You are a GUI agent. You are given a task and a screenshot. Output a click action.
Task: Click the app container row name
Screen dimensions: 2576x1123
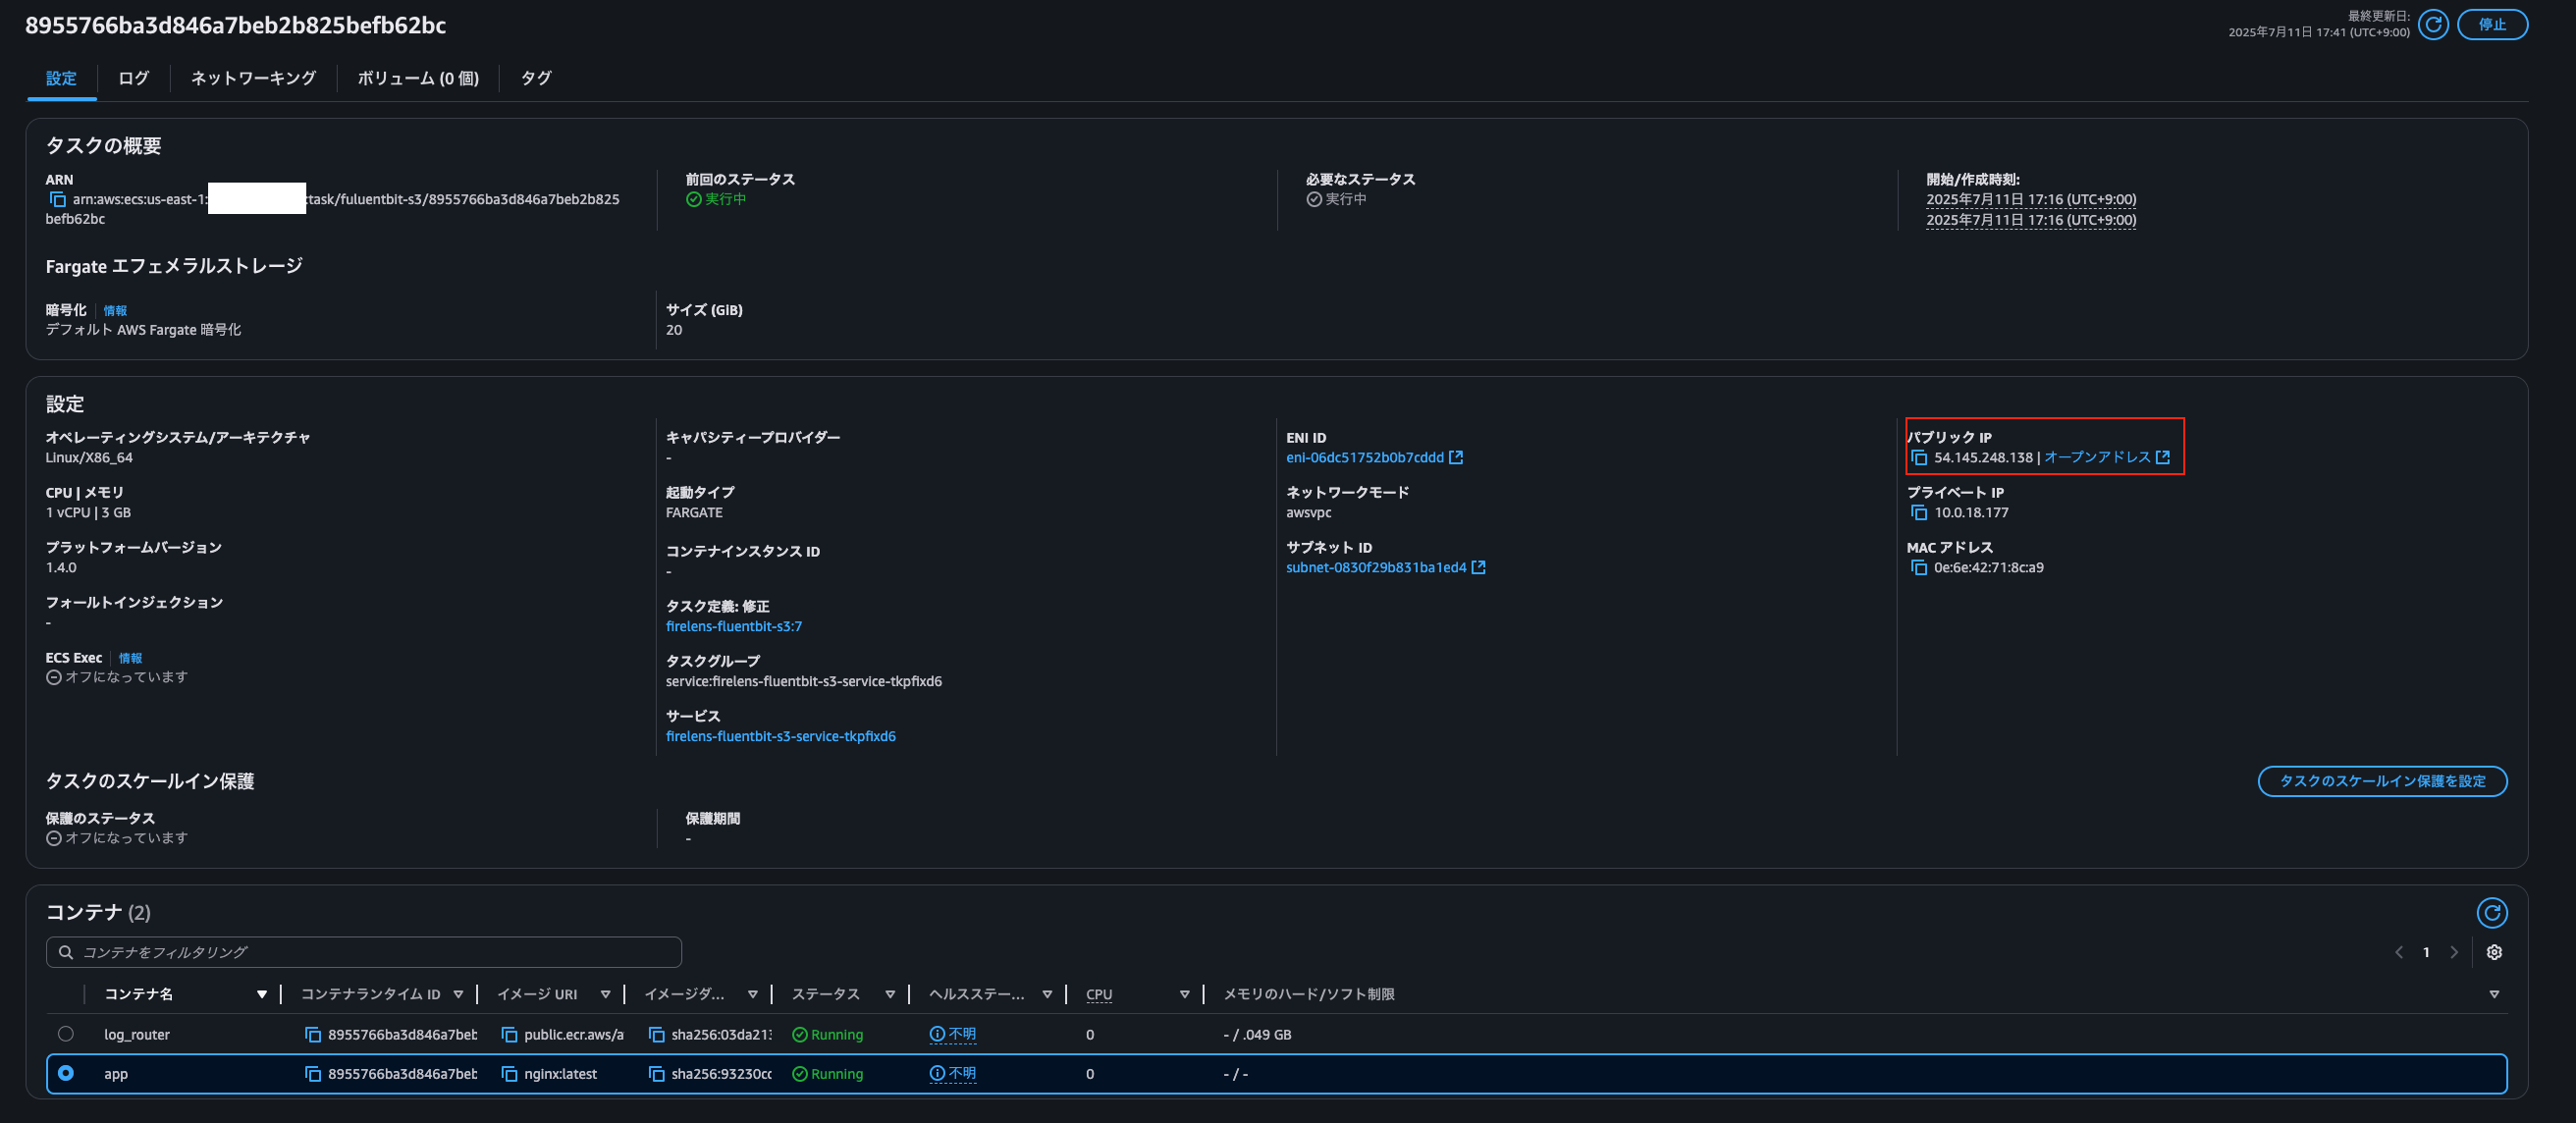pos(116,1073)
